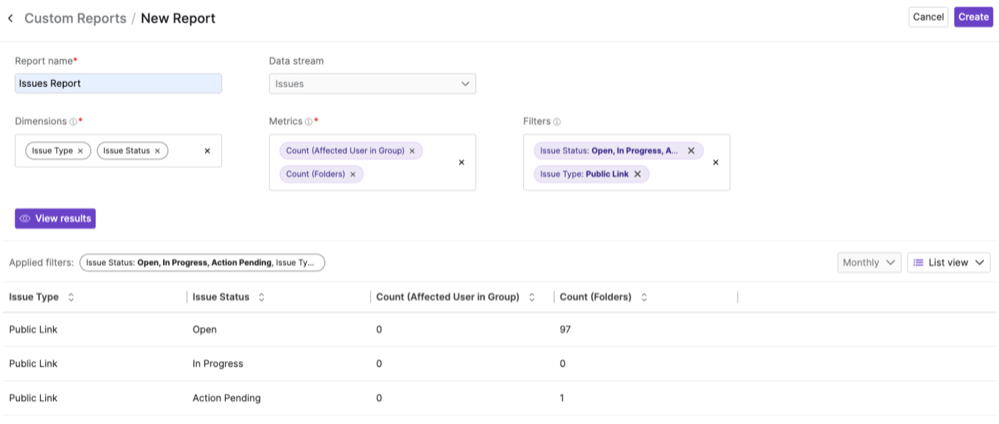
Task: Open the Monthly period dropdown
Action: [868, 262]
